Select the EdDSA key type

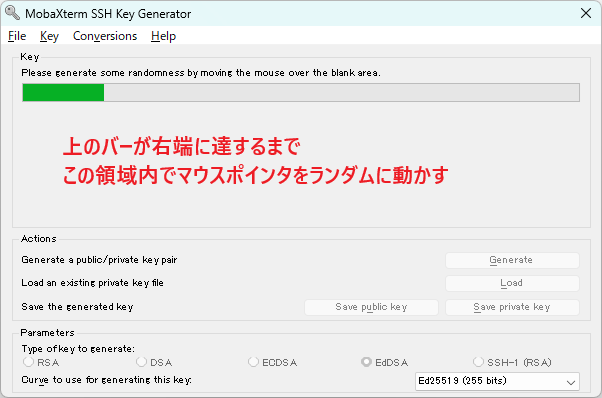[384, 362]
